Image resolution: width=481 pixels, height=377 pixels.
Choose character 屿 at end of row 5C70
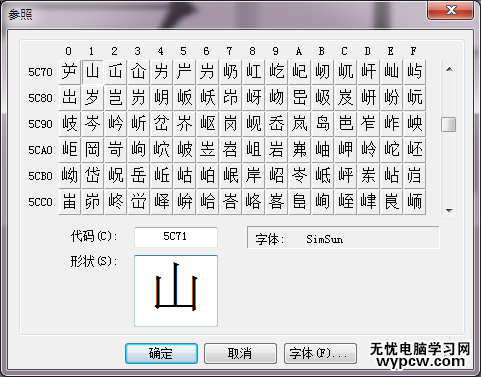click(415, 72)
